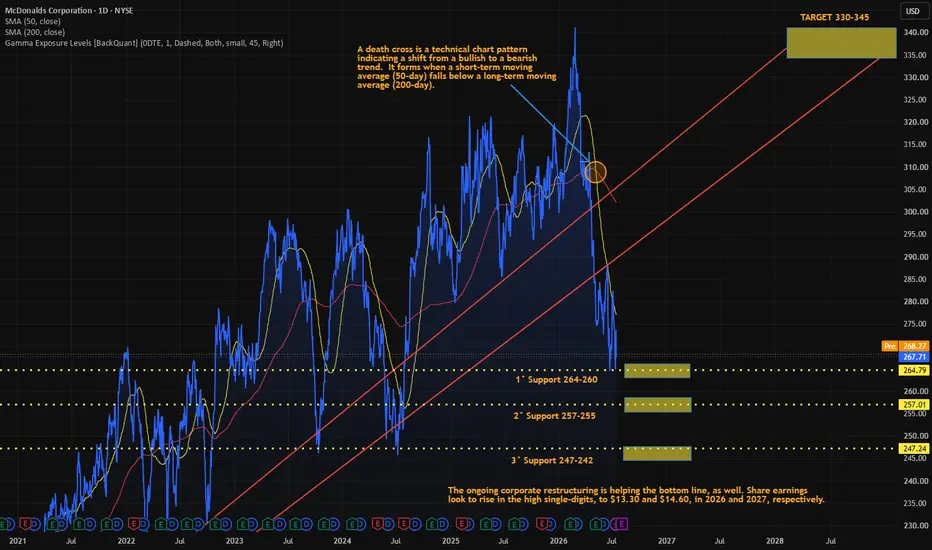The height and width of the screenshot is (550, 932).
Task: Click the yellow 264.79 price level tag
Action: click(914, 370)
